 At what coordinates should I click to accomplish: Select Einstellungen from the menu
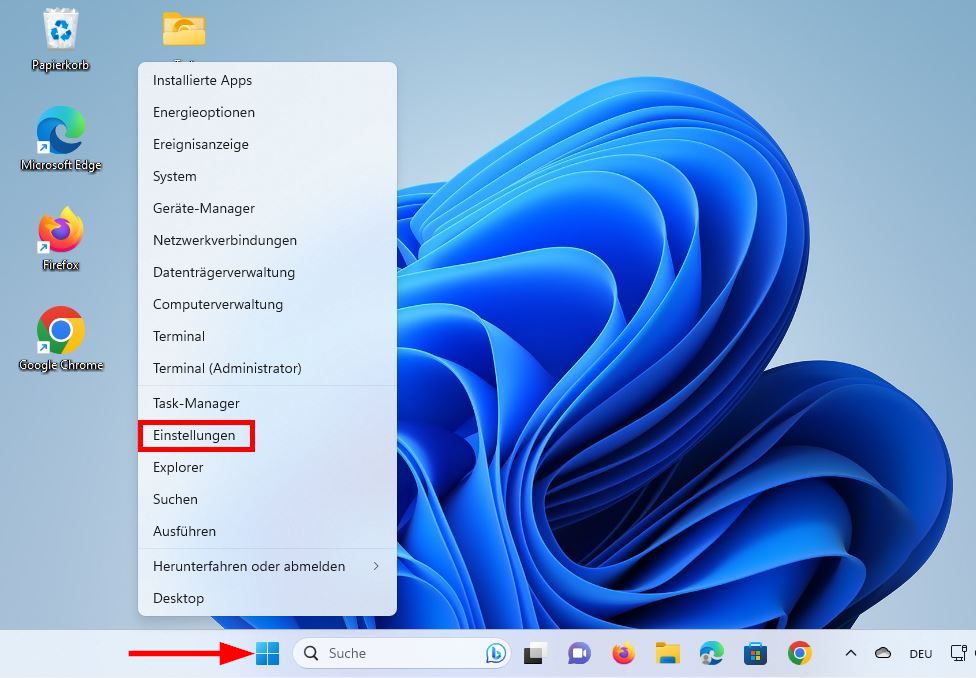[x=196, y=435]
